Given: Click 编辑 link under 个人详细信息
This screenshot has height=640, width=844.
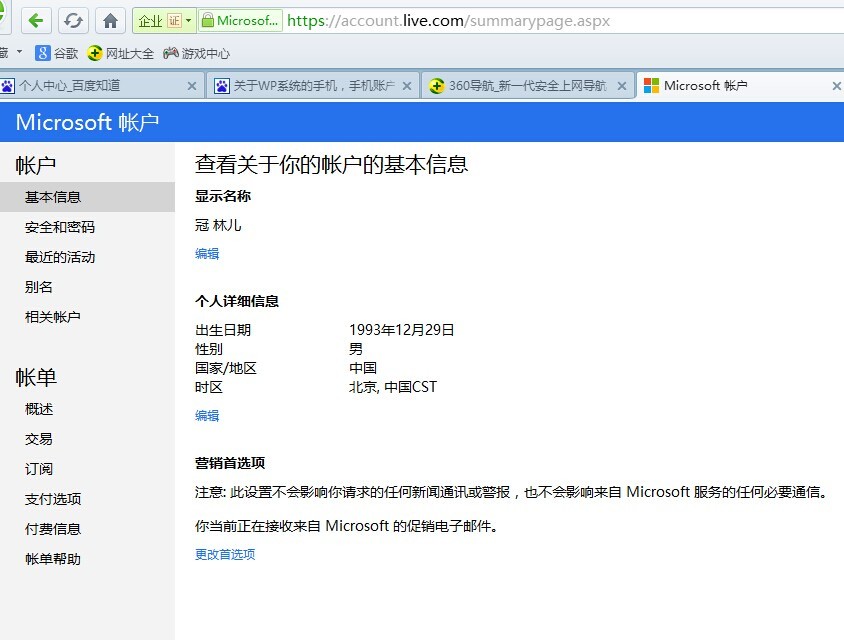Looking at the screenshot, I should click(x=207, y=416).
